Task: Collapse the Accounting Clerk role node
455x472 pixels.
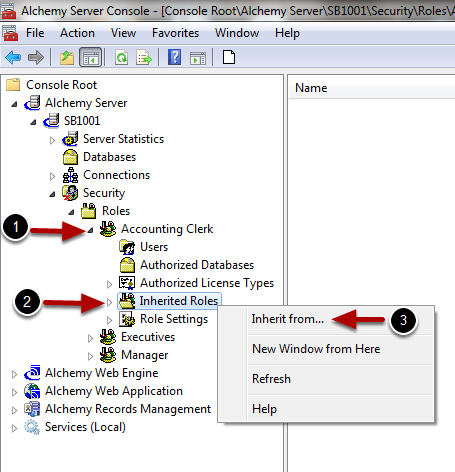Action: [x=90, y=230]
